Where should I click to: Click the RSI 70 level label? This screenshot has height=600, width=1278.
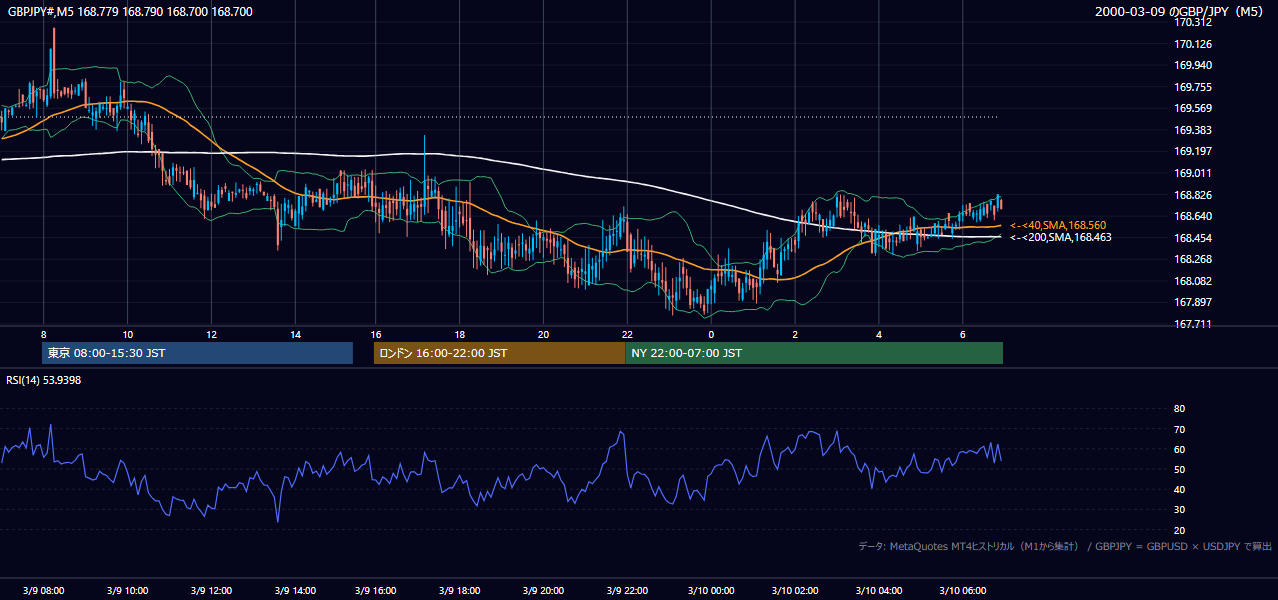(x=1179, y=429)
